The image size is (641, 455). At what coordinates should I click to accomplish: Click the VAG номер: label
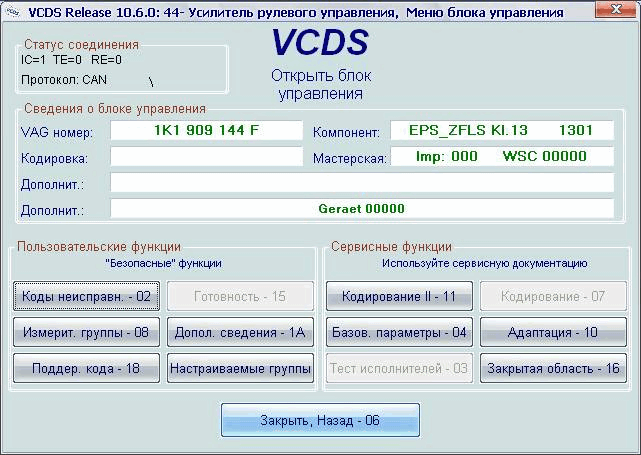[56, 132]
